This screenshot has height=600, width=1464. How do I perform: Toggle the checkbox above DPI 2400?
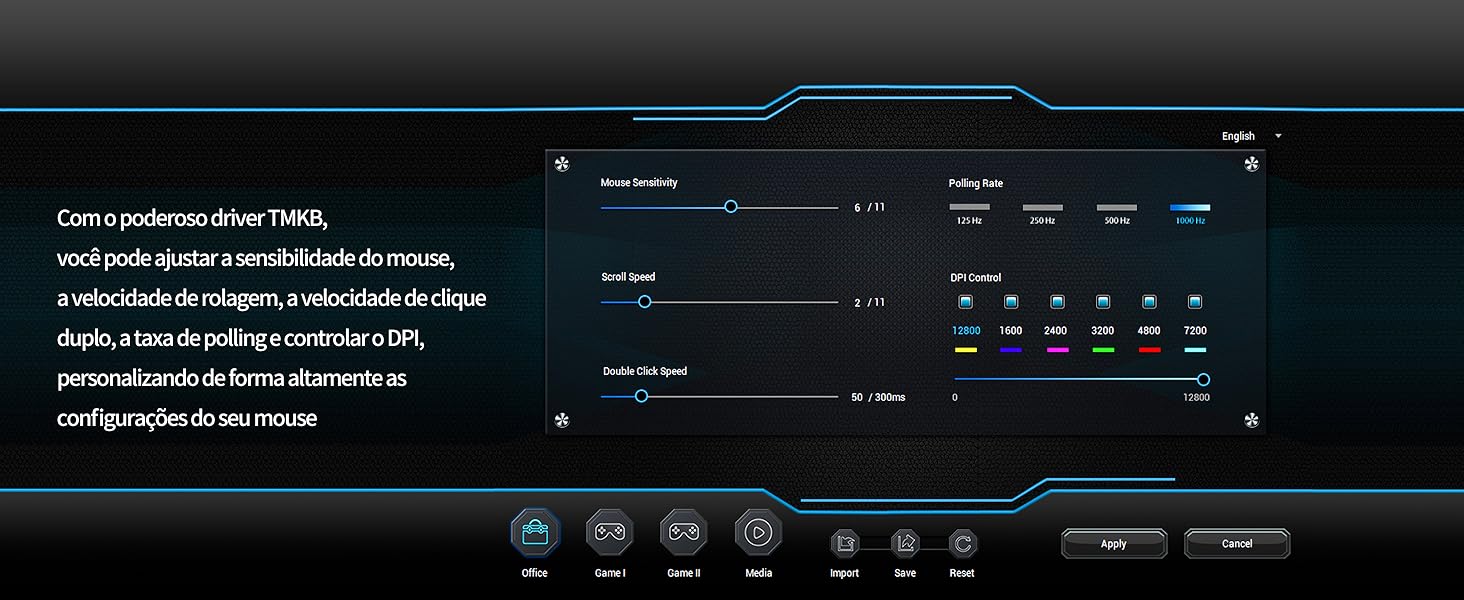[x=1057, y=302]
